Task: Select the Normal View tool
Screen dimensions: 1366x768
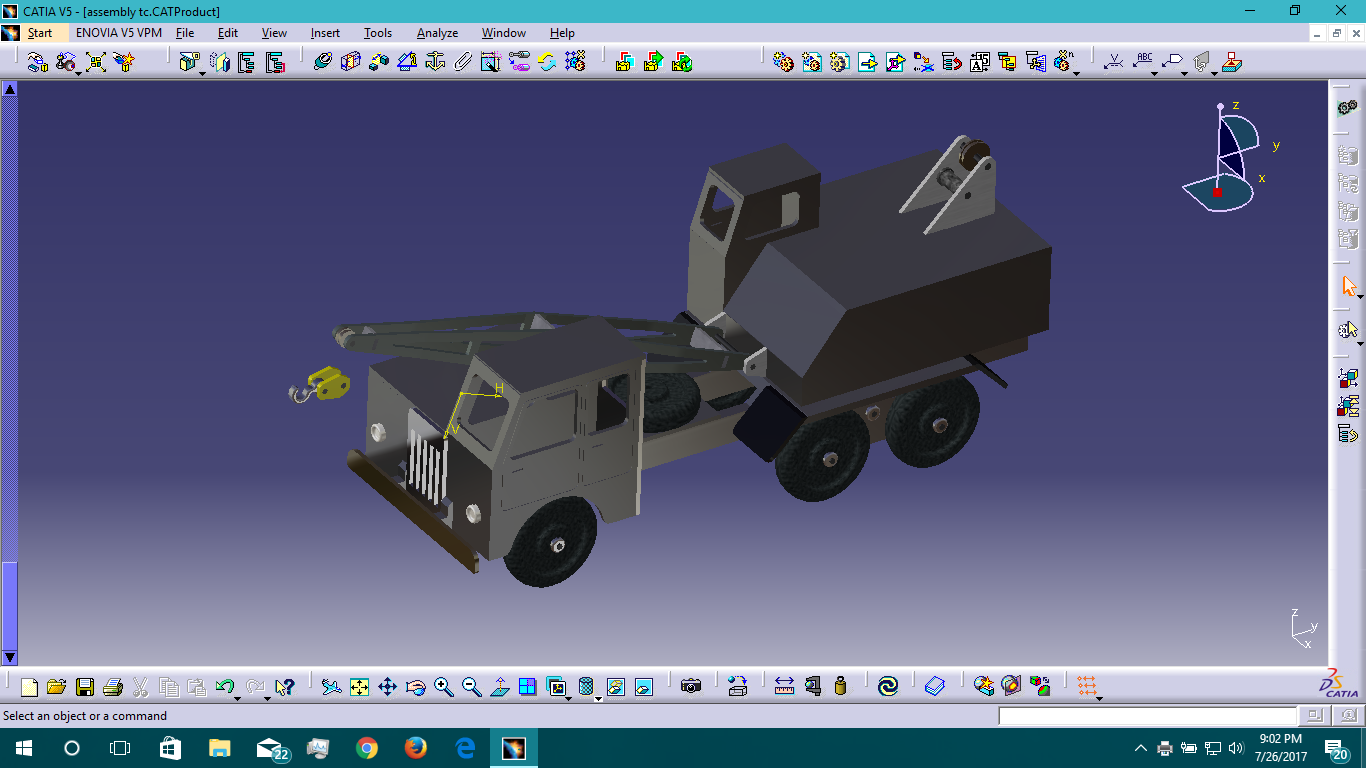Action: (x=500, y=686)
